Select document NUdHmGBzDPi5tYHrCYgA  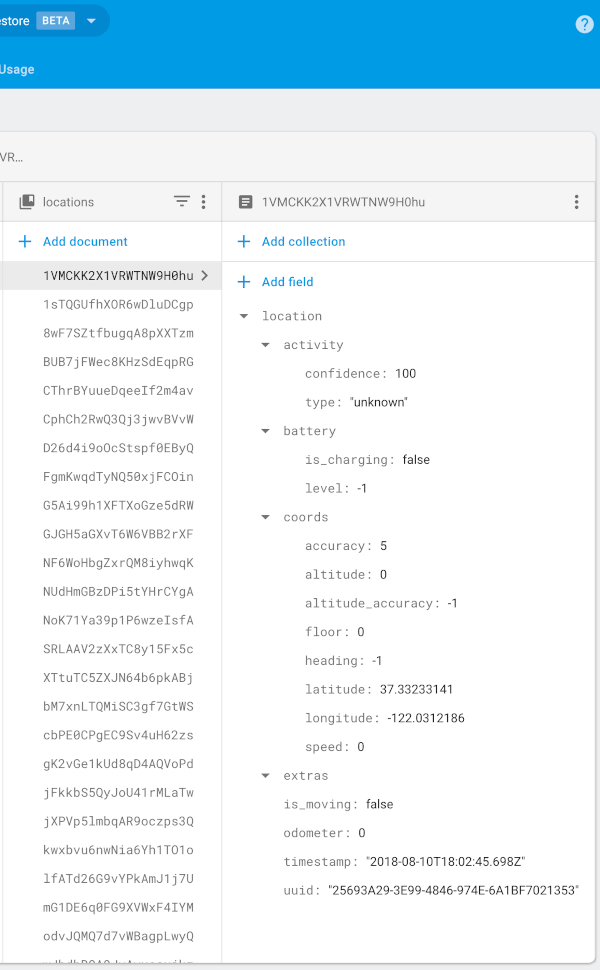click(118, 591)
